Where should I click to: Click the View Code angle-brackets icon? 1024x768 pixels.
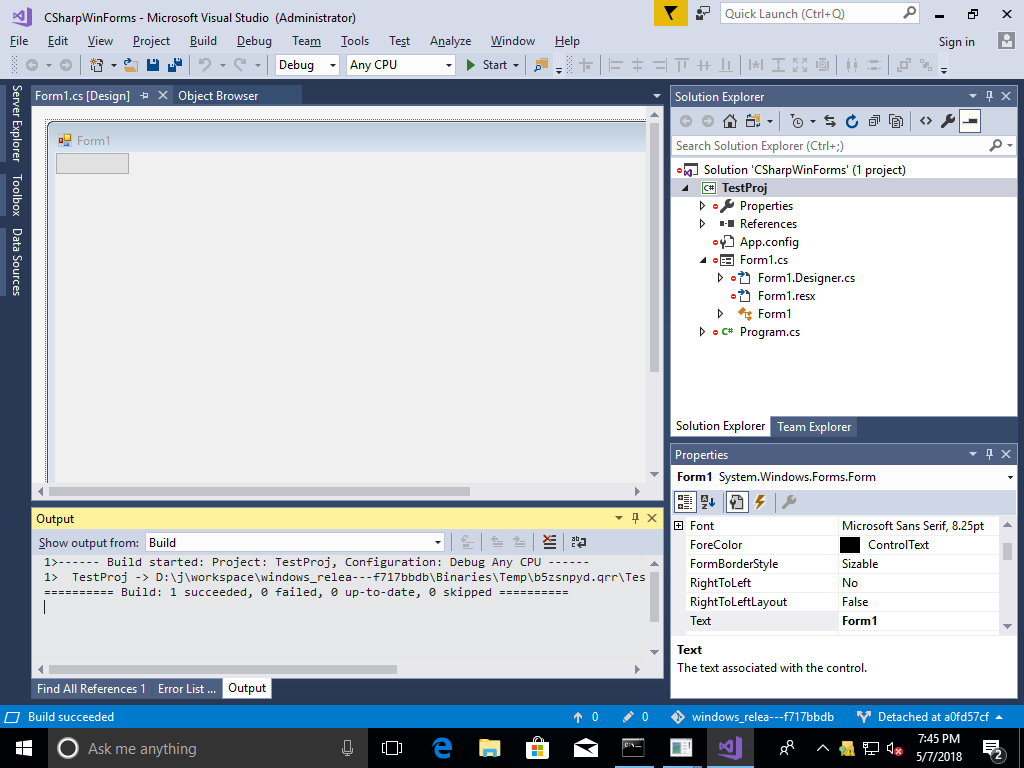pyautogui.click(x=926, y=121)
